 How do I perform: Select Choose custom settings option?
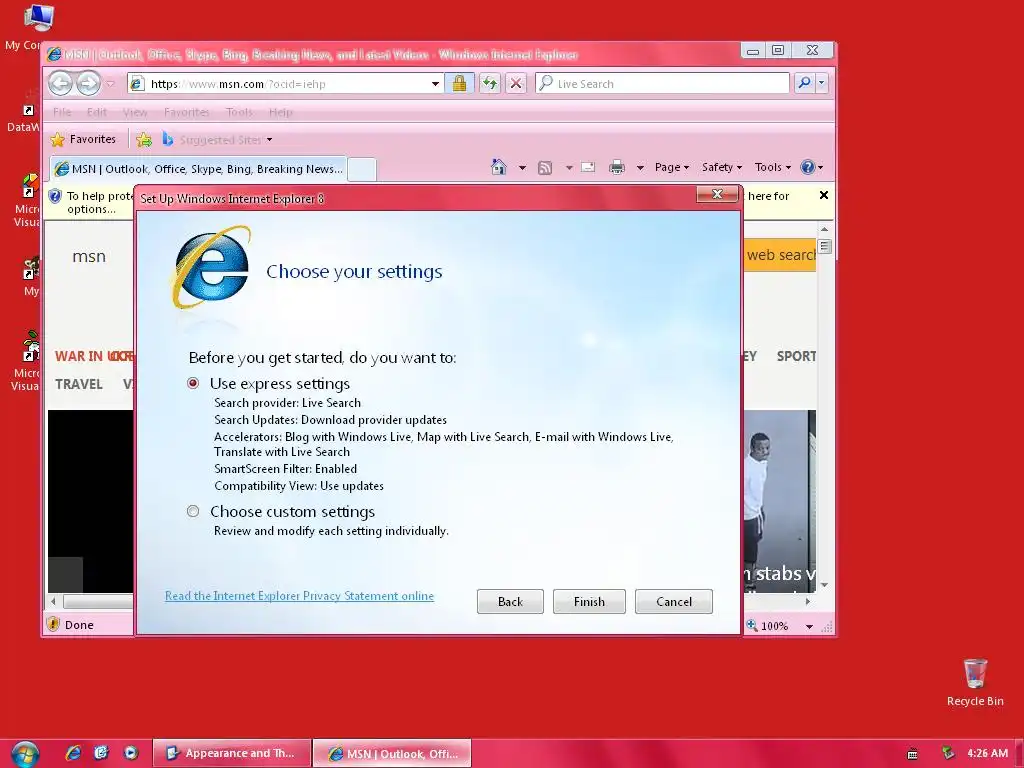click(193, 511)
